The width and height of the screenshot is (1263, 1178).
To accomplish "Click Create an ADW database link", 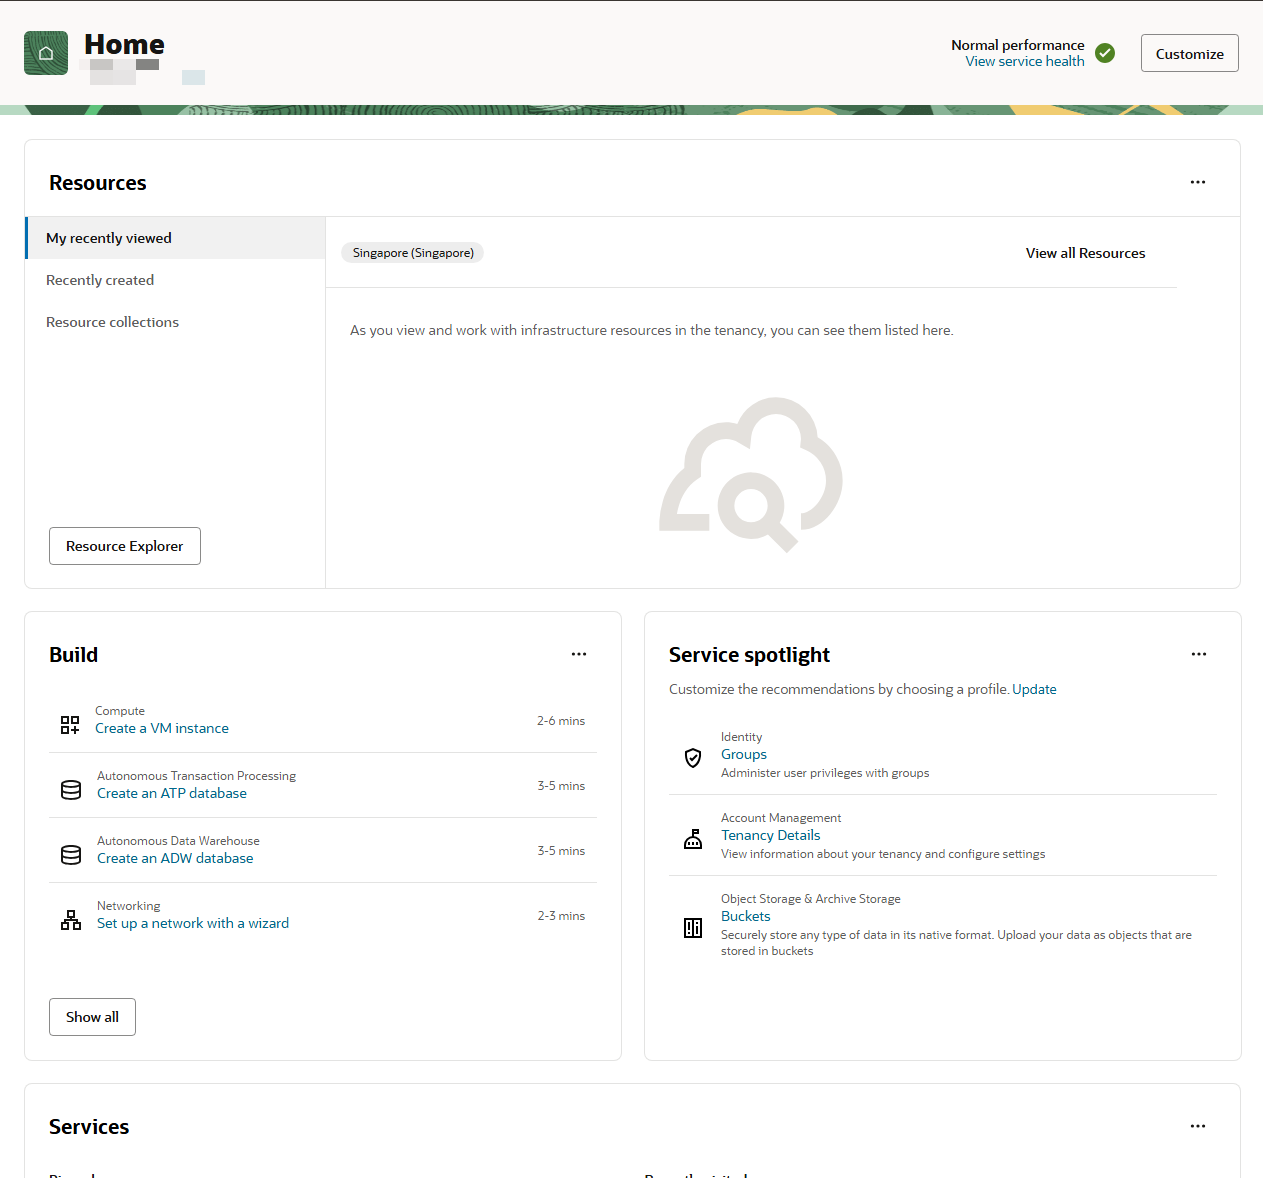I will [x=175, y=858].
